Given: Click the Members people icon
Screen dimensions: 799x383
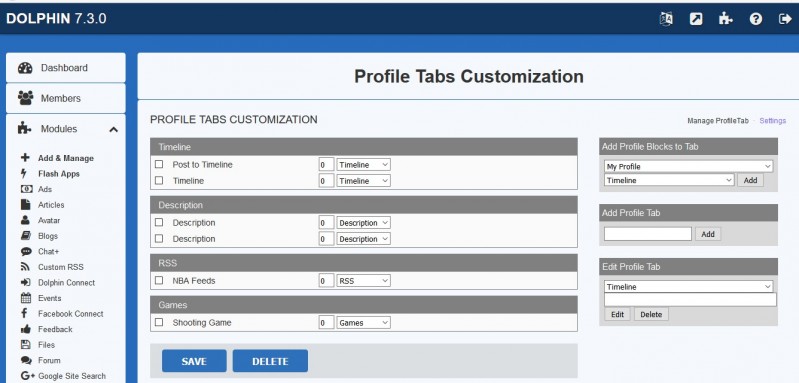Looking at the screenshot, I should click(25, 98).
